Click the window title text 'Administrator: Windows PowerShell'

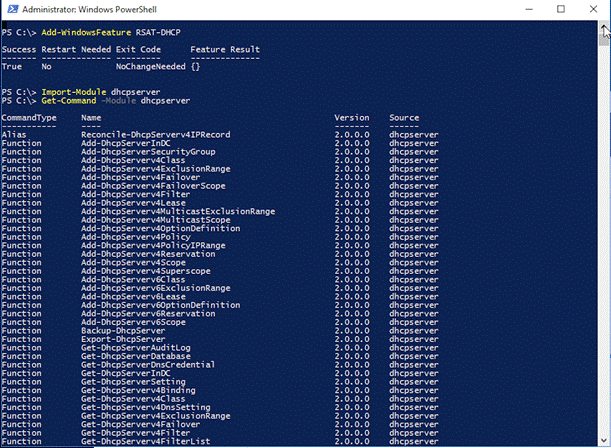pyautogui.click(x=86, y=9)
